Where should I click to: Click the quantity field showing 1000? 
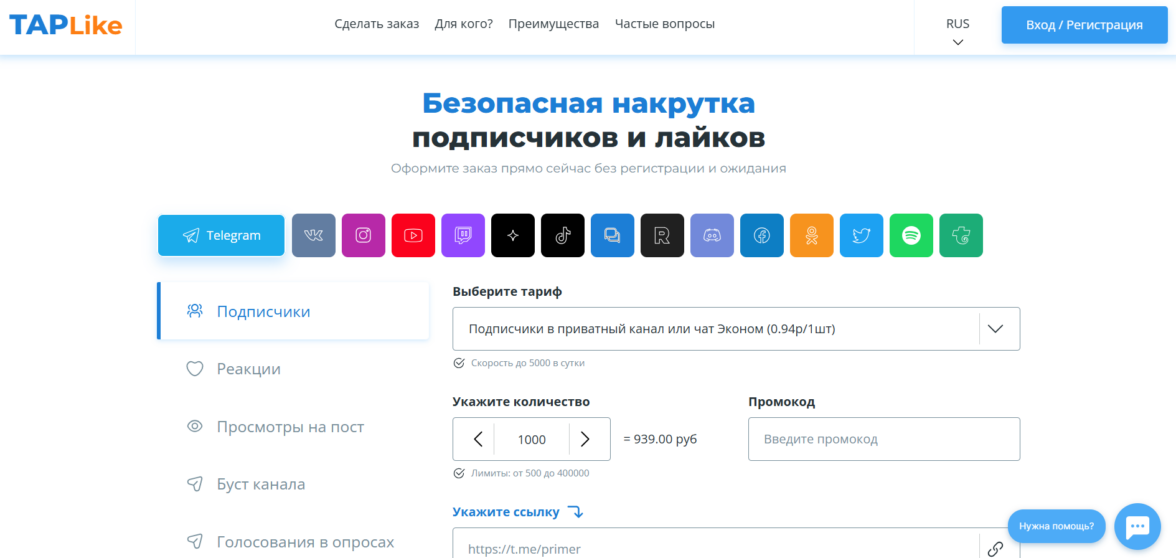[x=532, y=440]
